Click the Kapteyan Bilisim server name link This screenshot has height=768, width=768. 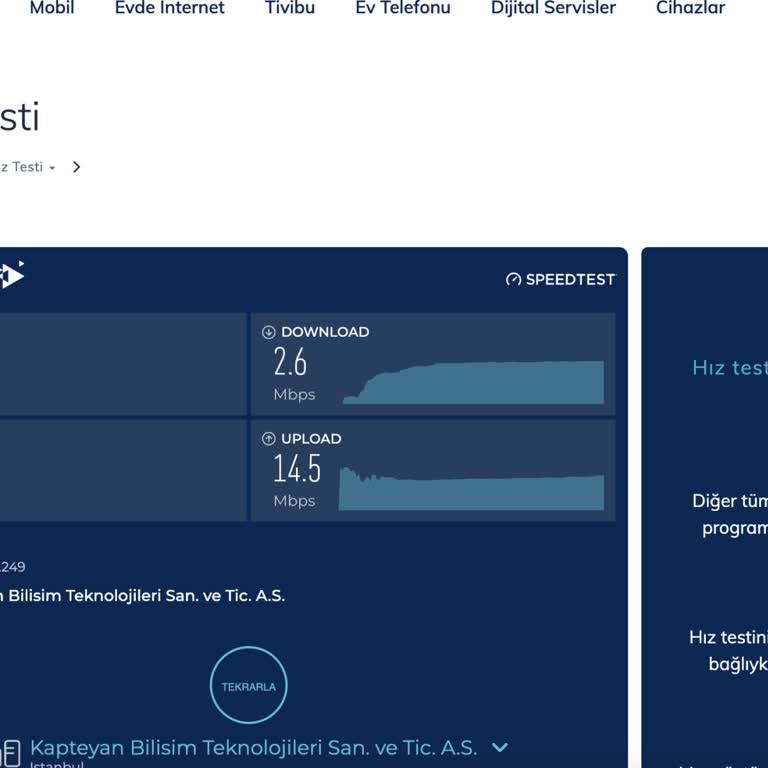(253, 747)
